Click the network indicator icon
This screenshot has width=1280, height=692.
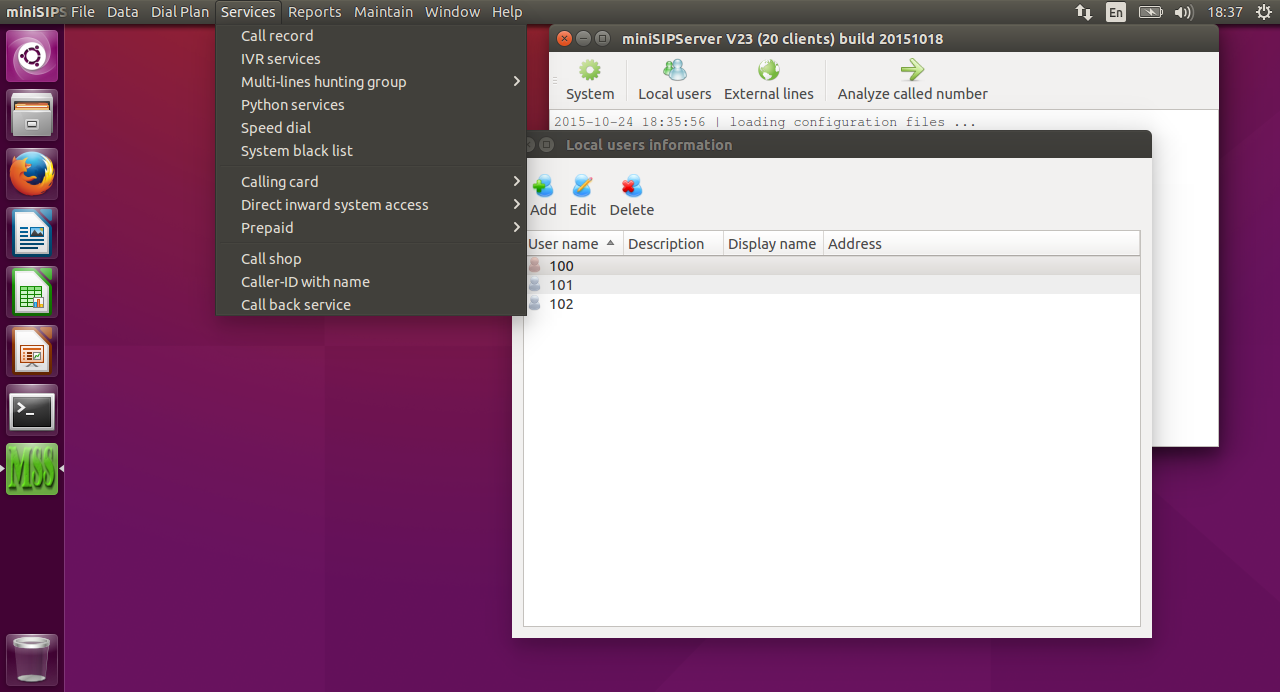1084,12
